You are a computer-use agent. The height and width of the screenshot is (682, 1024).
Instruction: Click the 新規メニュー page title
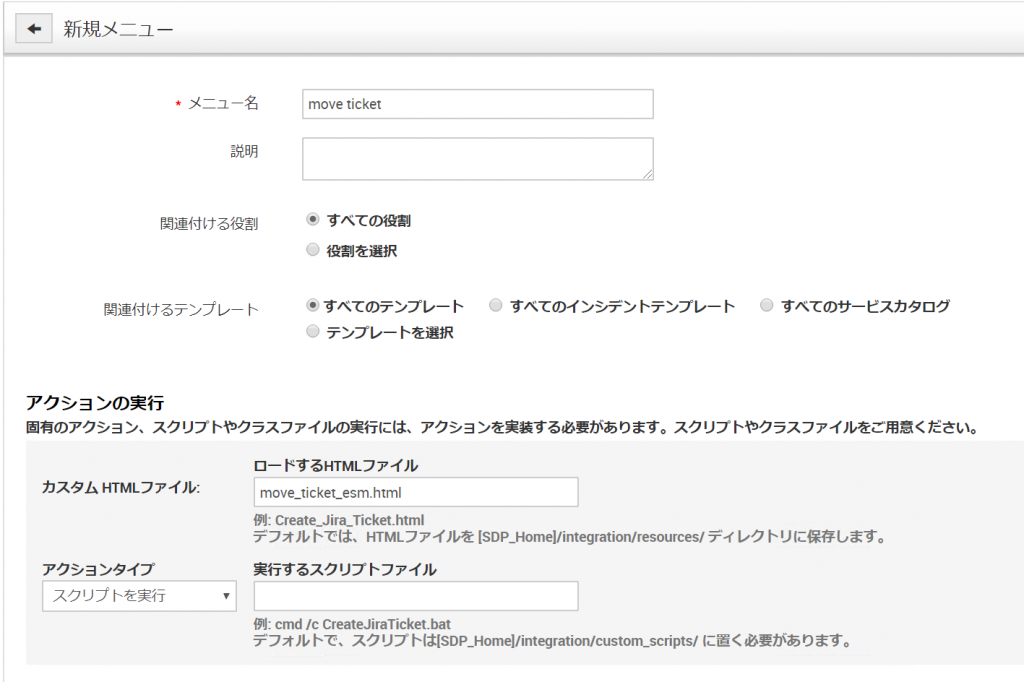coord(118,29)
